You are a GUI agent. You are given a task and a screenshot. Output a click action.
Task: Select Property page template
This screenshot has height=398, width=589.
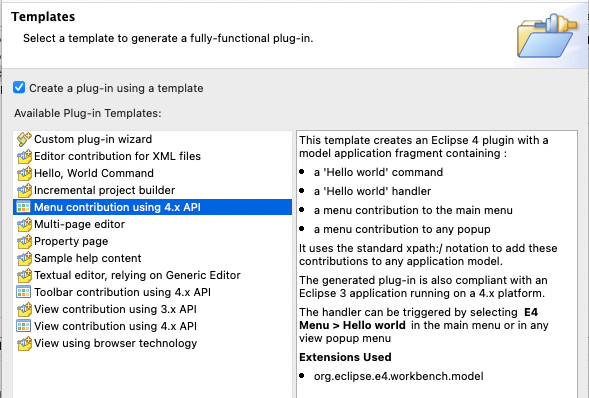click(x=71, y=241)
